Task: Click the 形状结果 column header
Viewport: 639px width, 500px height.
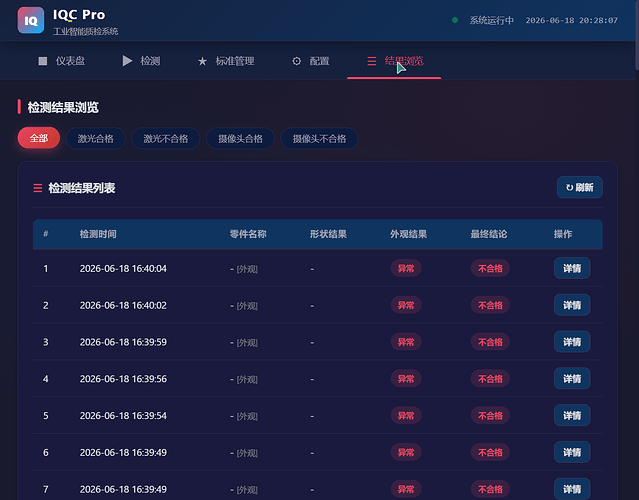Action: click(328, 234)
